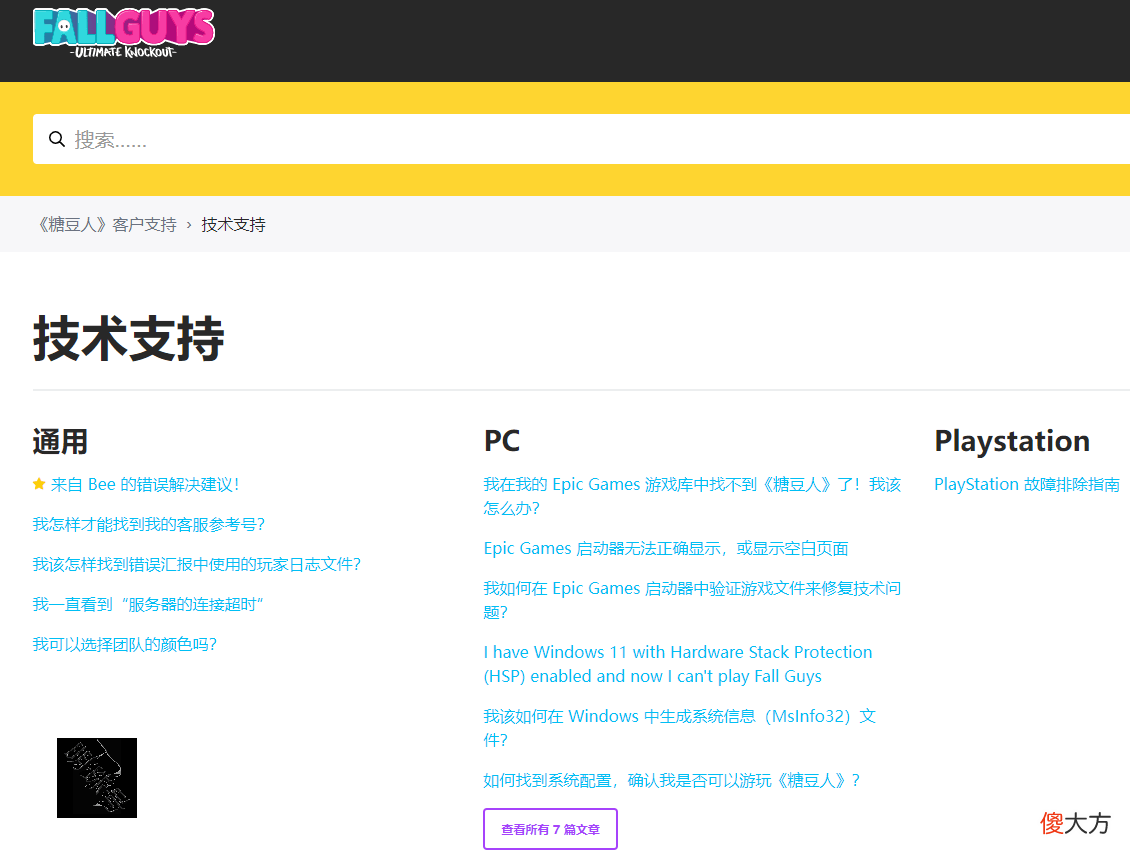Open 服务器的连接超时 article link

coord(148,605)
